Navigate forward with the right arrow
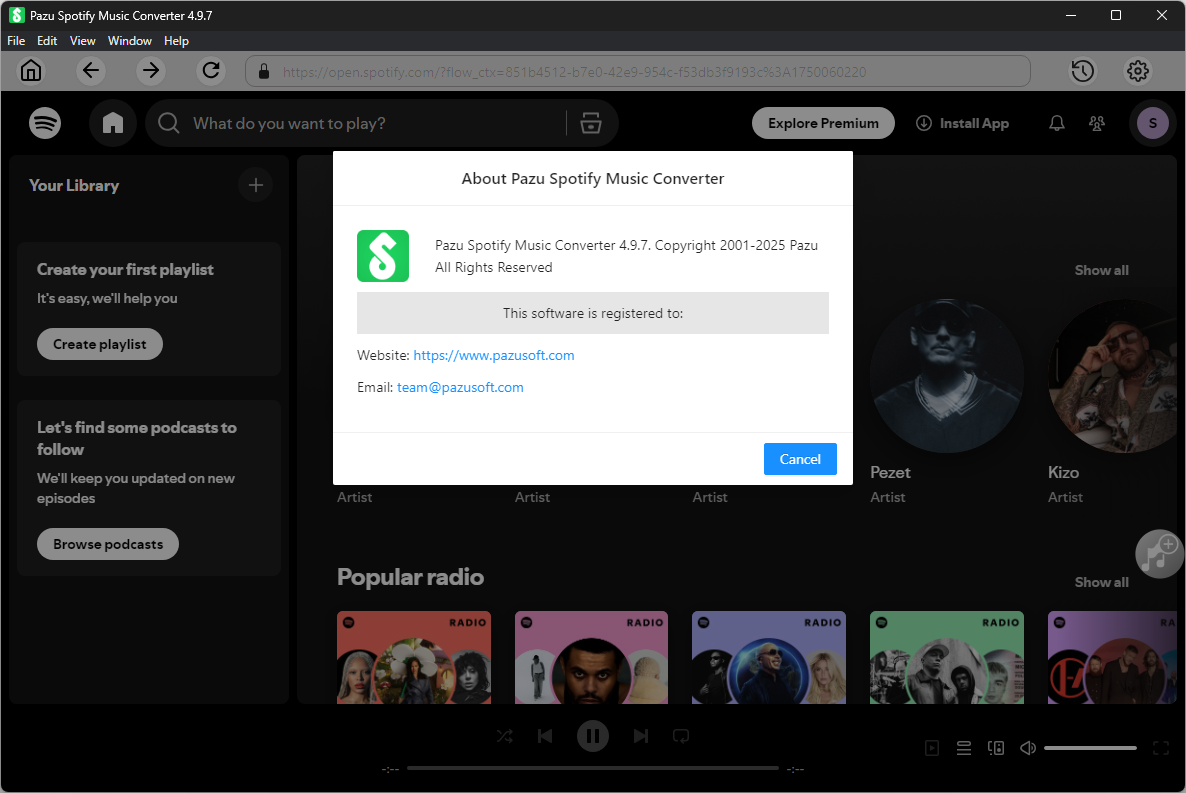 click(x=151, y=71)
